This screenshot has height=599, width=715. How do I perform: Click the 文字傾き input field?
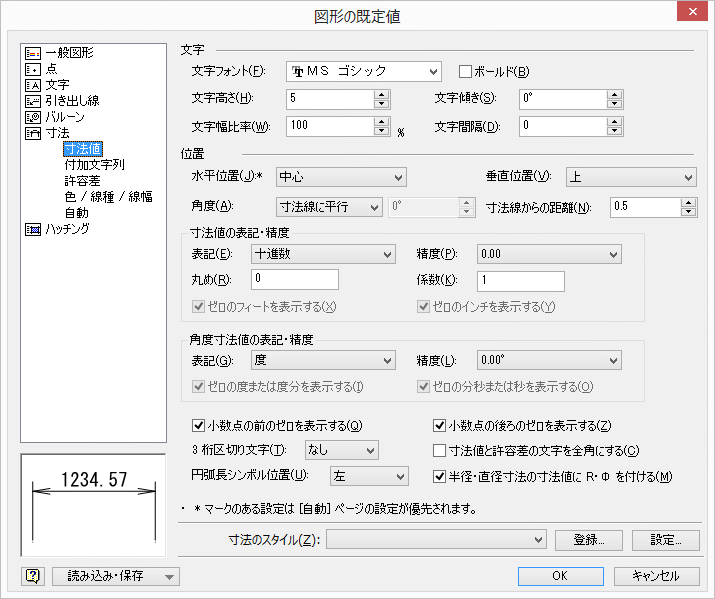coord(563,99)
